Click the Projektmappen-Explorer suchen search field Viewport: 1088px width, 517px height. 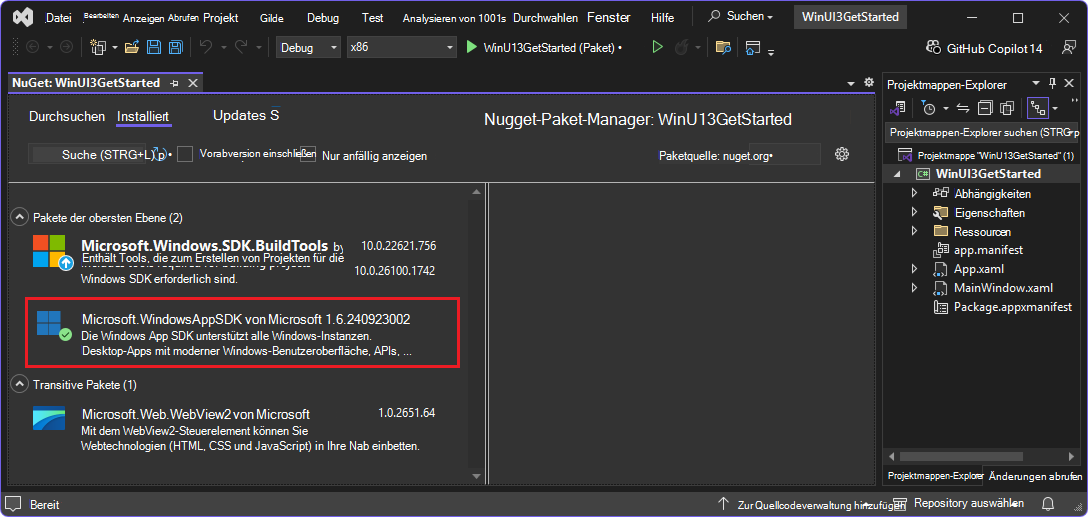tap(982, 131)
